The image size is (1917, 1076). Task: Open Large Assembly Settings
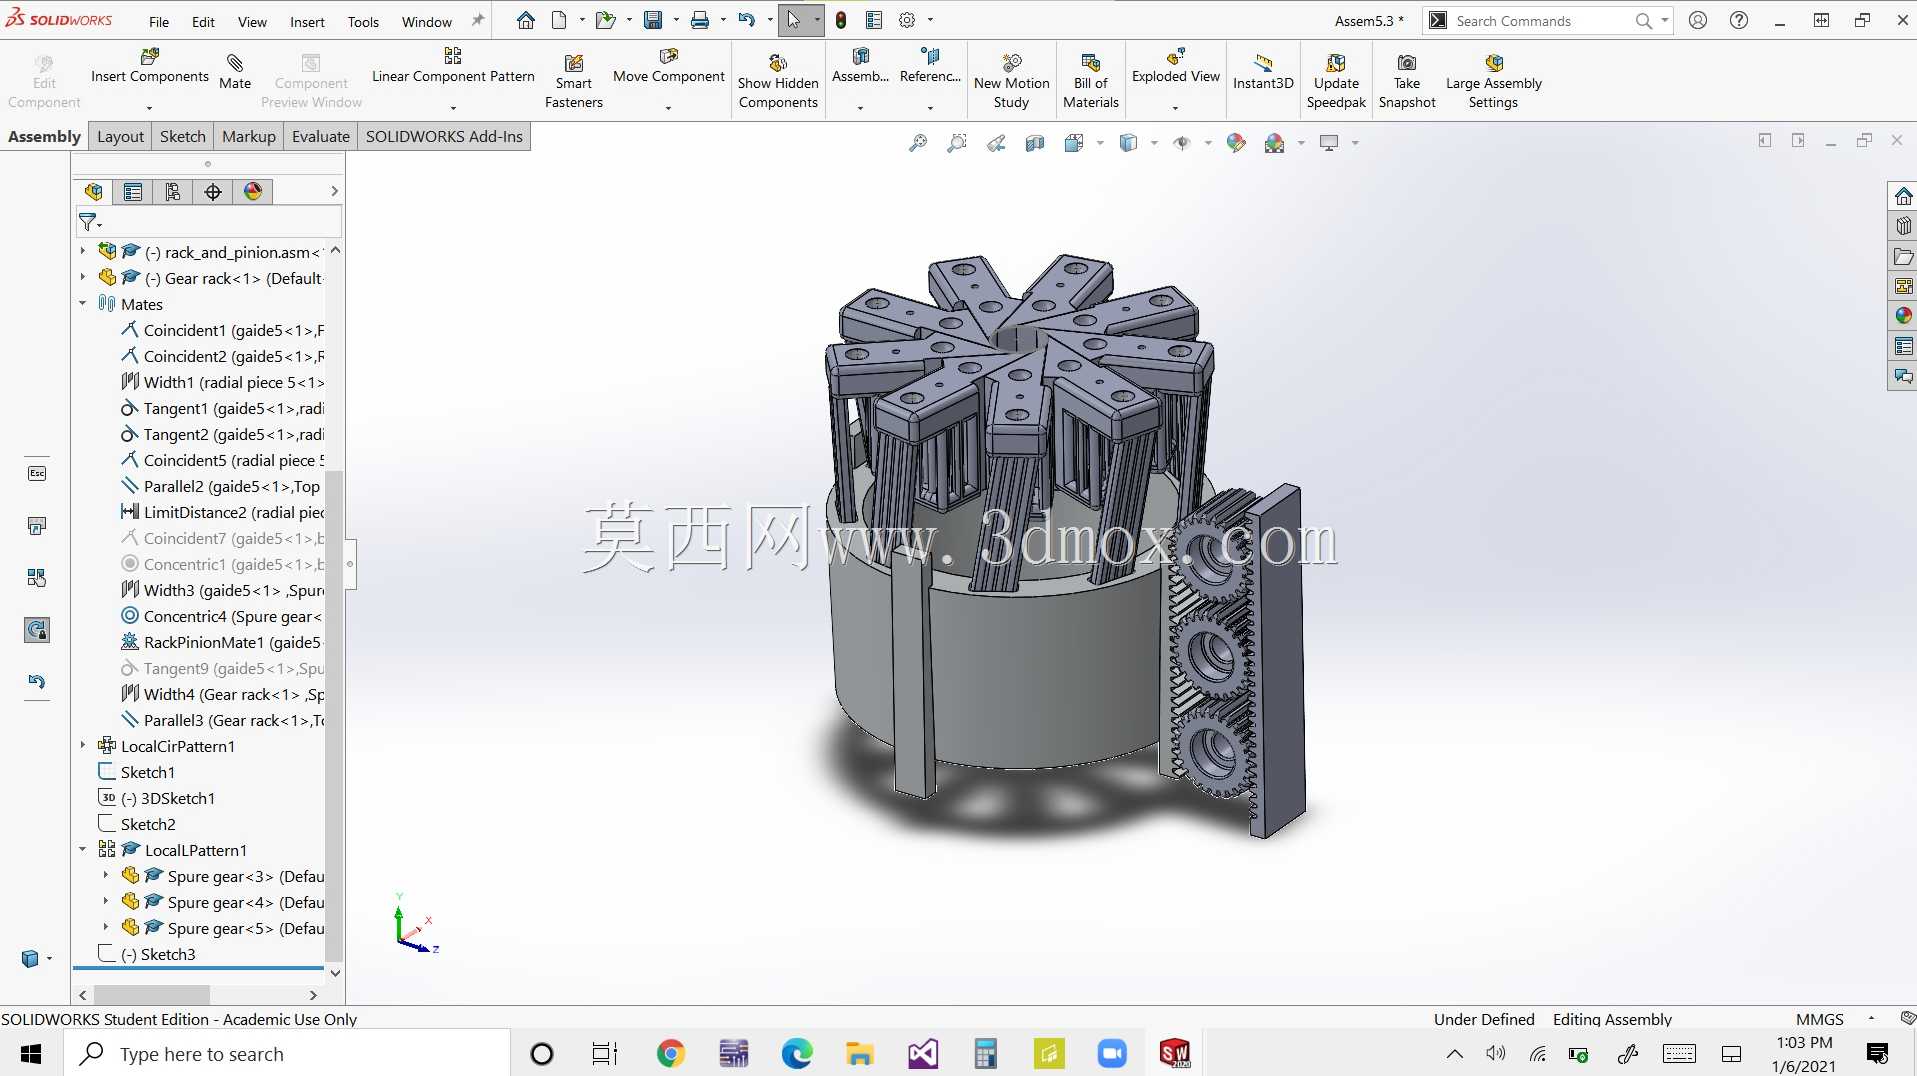1493,82
